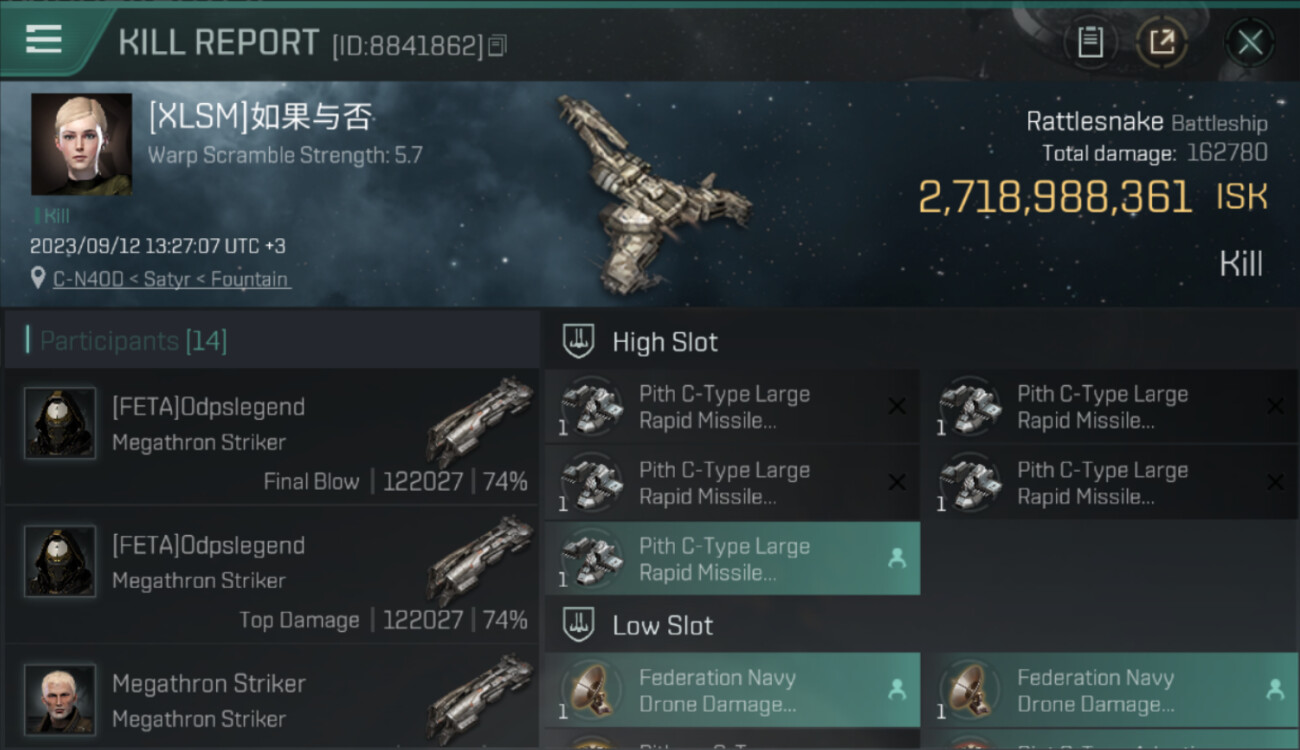Image resolution: width=1300 pixels, height=750 pixels.
Task: Close the kill report window
Action: click(1249, 43)
